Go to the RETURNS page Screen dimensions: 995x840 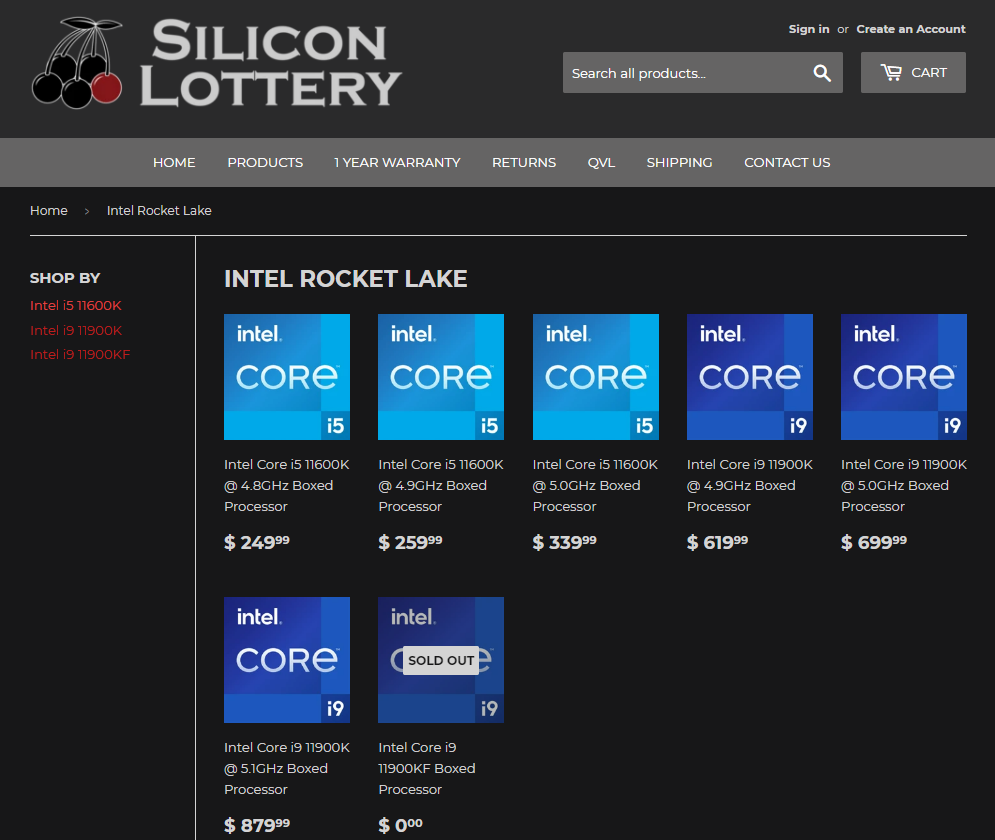[524, 162]
